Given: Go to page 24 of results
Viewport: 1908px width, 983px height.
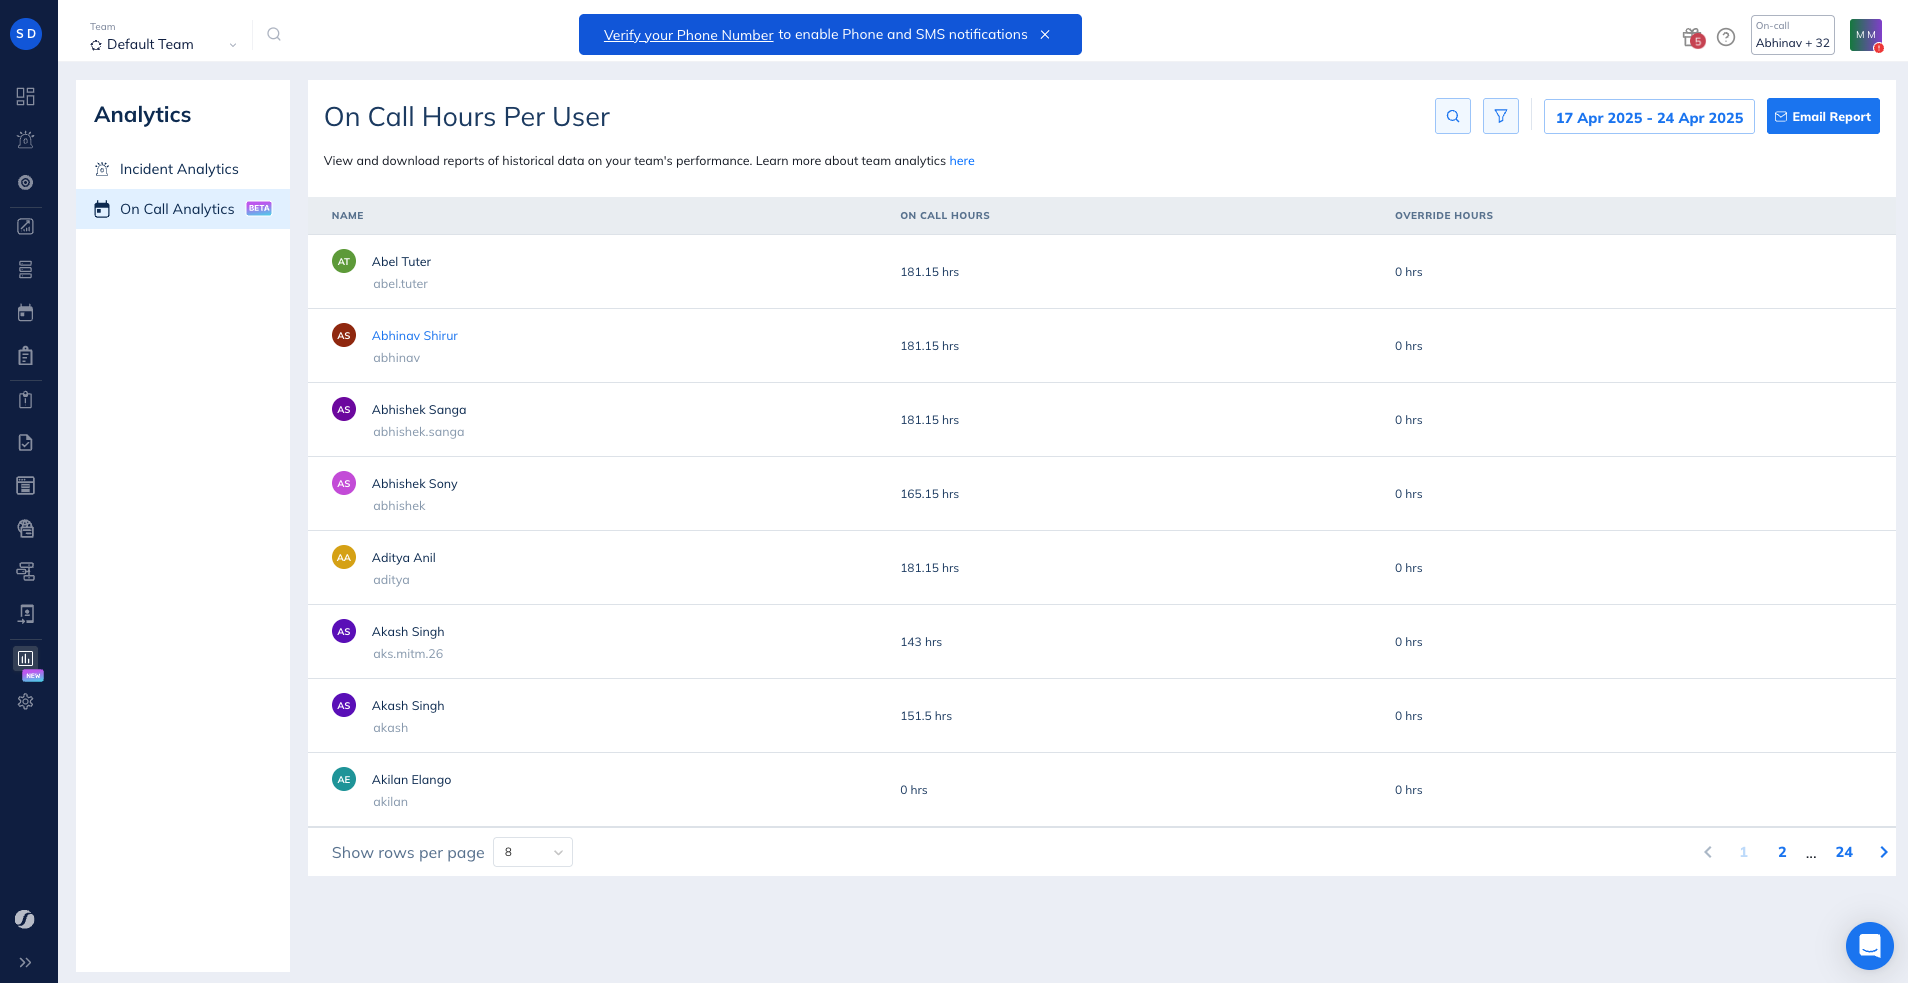Looking at the screenshot, I should tap(1843, 852).
